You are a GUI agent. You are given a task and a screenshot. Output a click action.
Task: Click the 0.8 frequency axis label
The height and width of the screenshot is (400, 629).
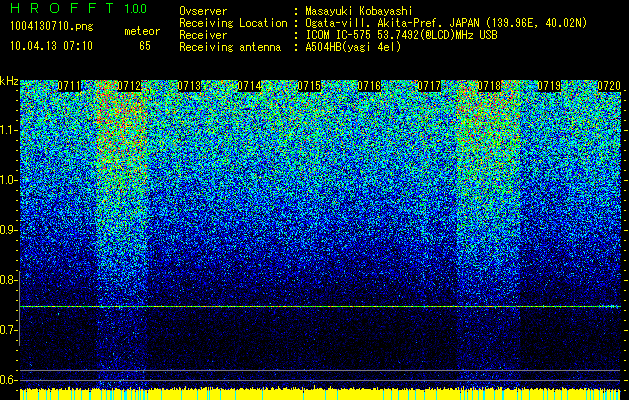pos(8,280)
